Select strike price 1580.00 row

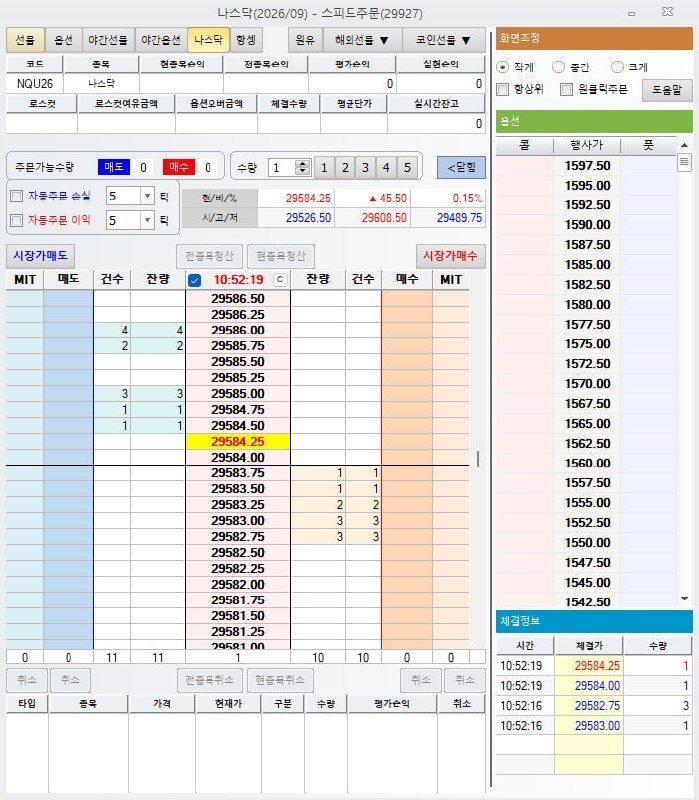[587, 305]
